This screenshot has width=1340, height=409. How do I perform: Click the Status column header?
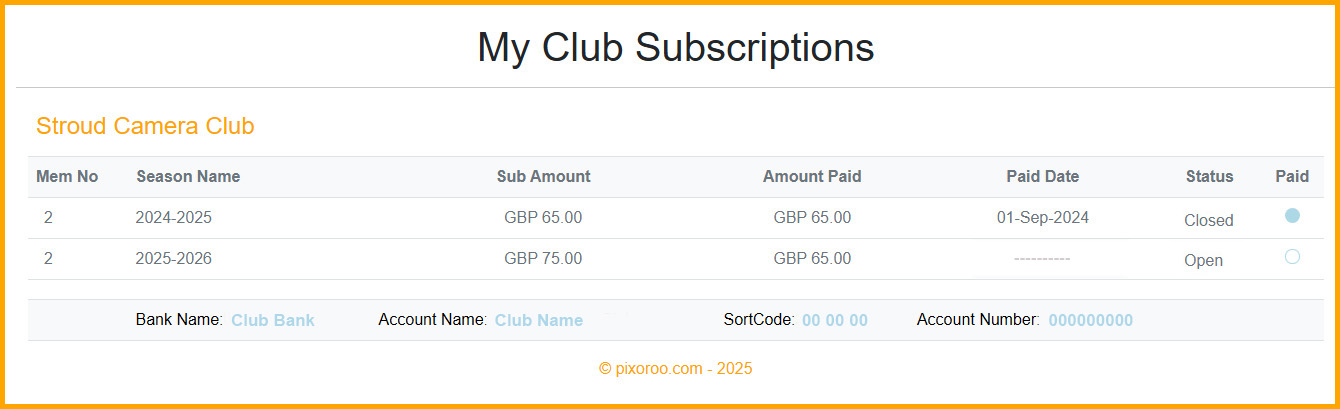(1209, 176)
